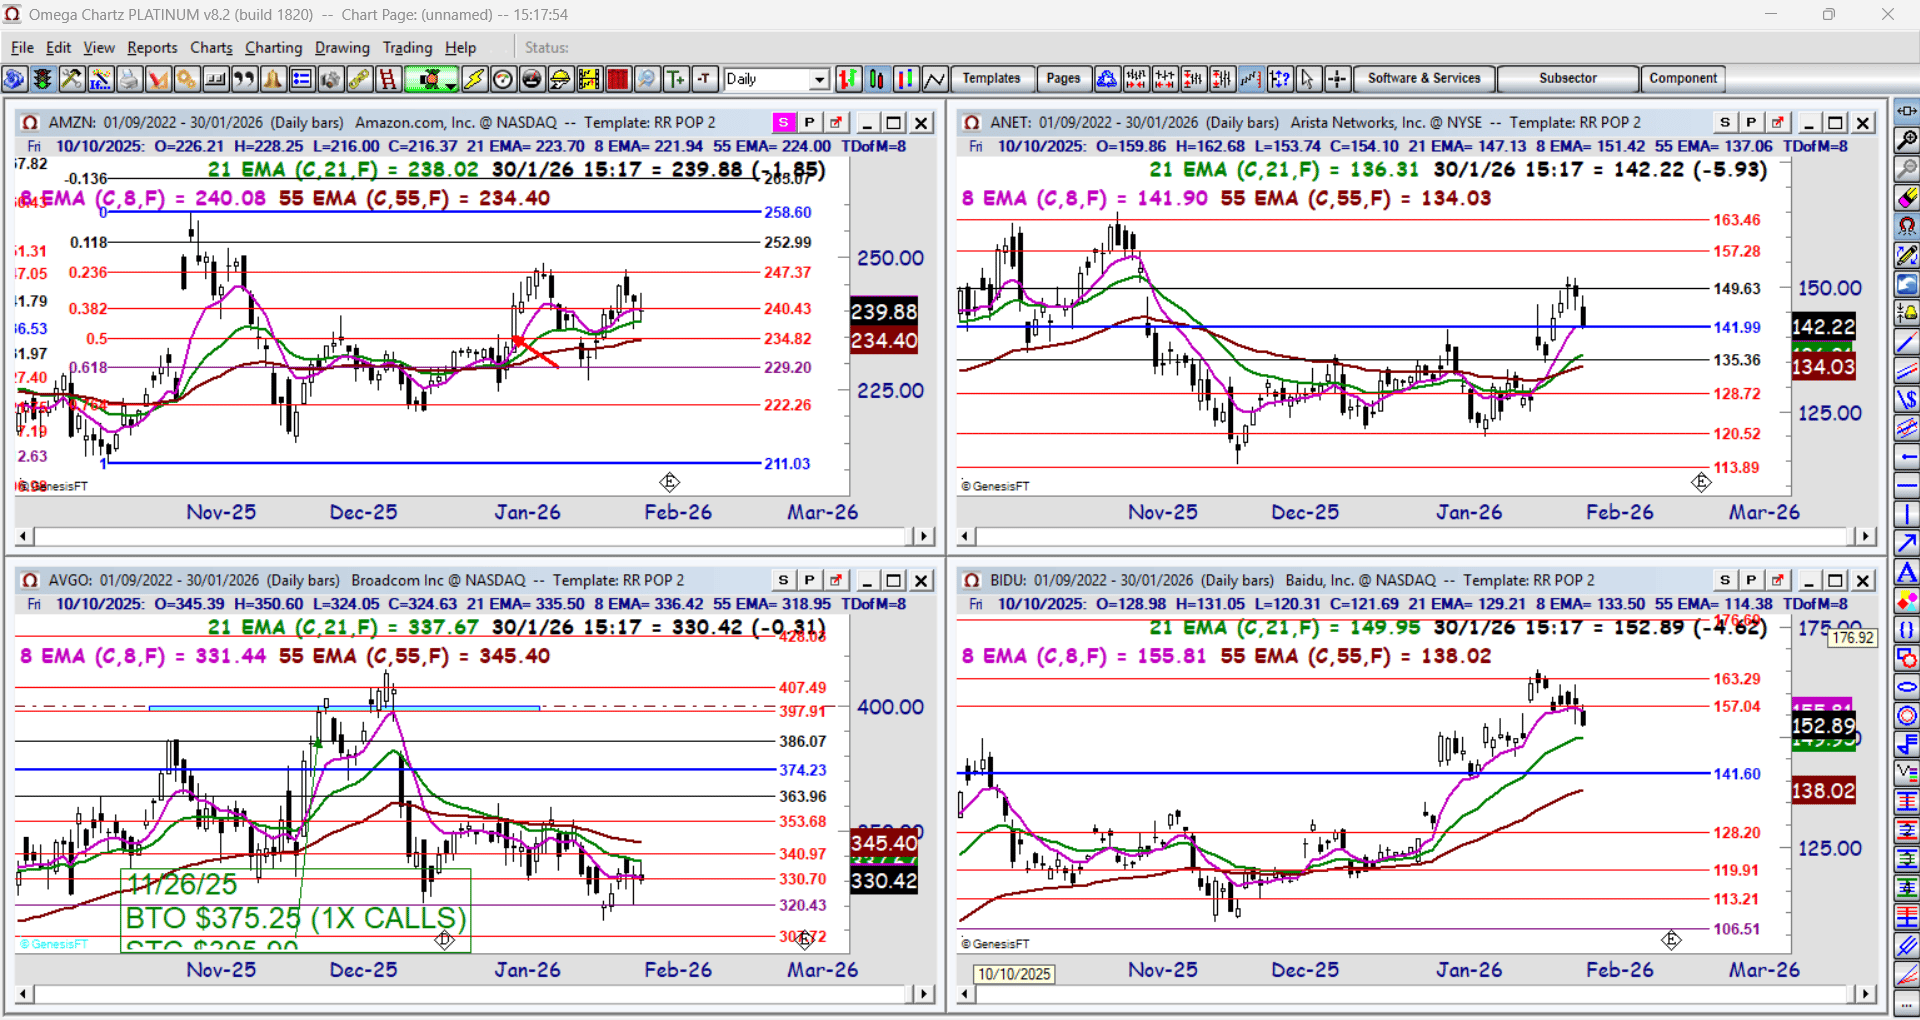Image resolution: width=1920 pixels, height=1020 pixels.
Task: Open the Subsector selector
Action: coord(1568,78)
